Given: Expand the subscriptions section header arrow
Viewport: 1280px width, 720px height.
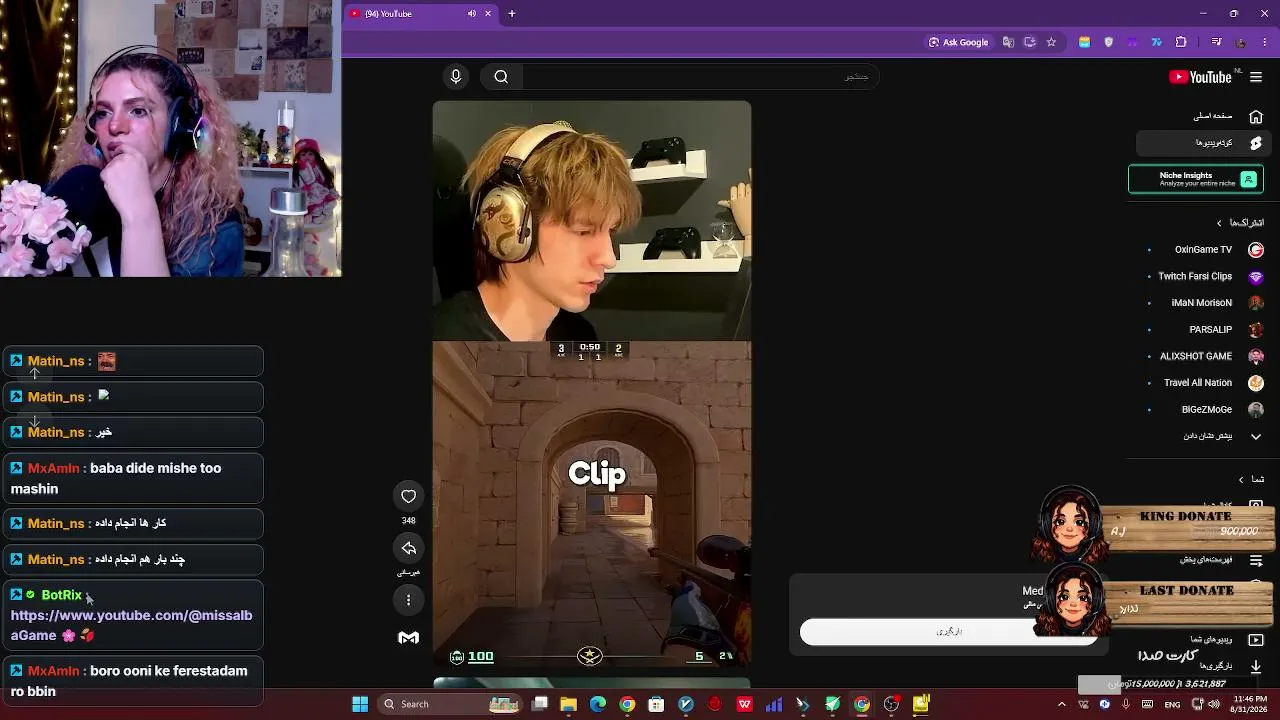Looking at the screenshot, I should click(1219, 223).
